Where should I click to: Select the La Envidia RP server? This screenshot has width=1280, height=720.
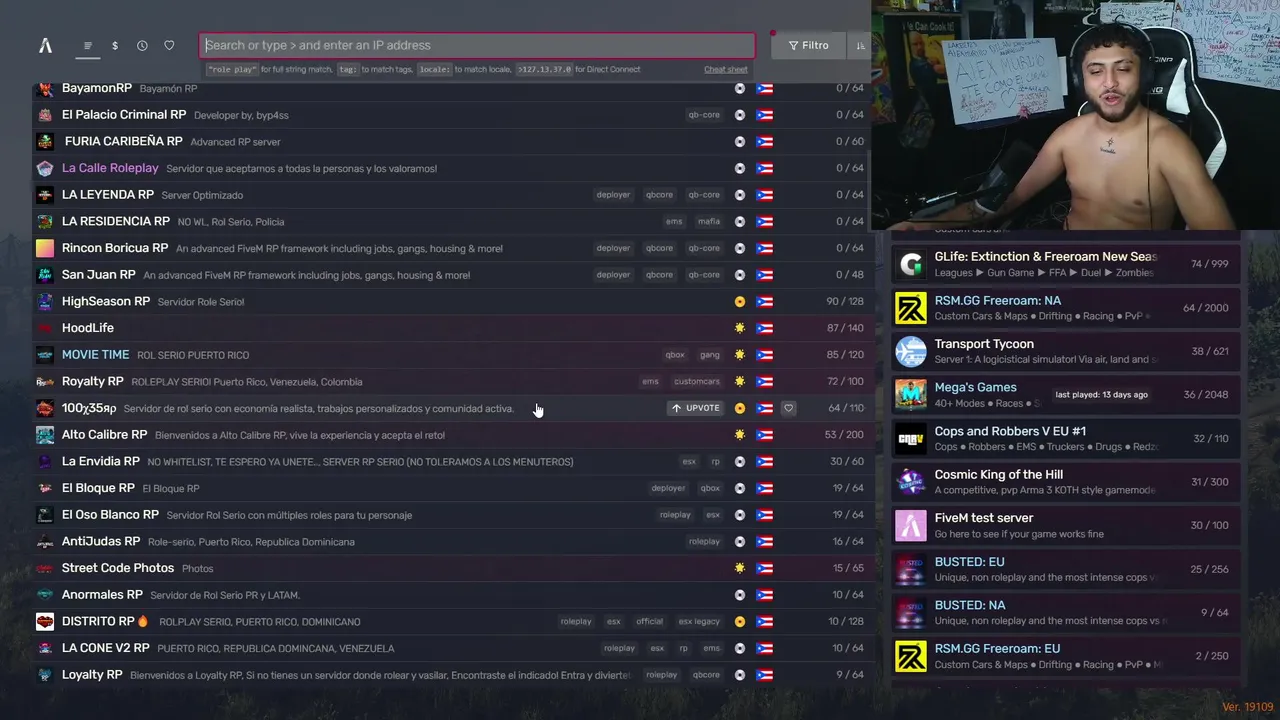point(452,461)
